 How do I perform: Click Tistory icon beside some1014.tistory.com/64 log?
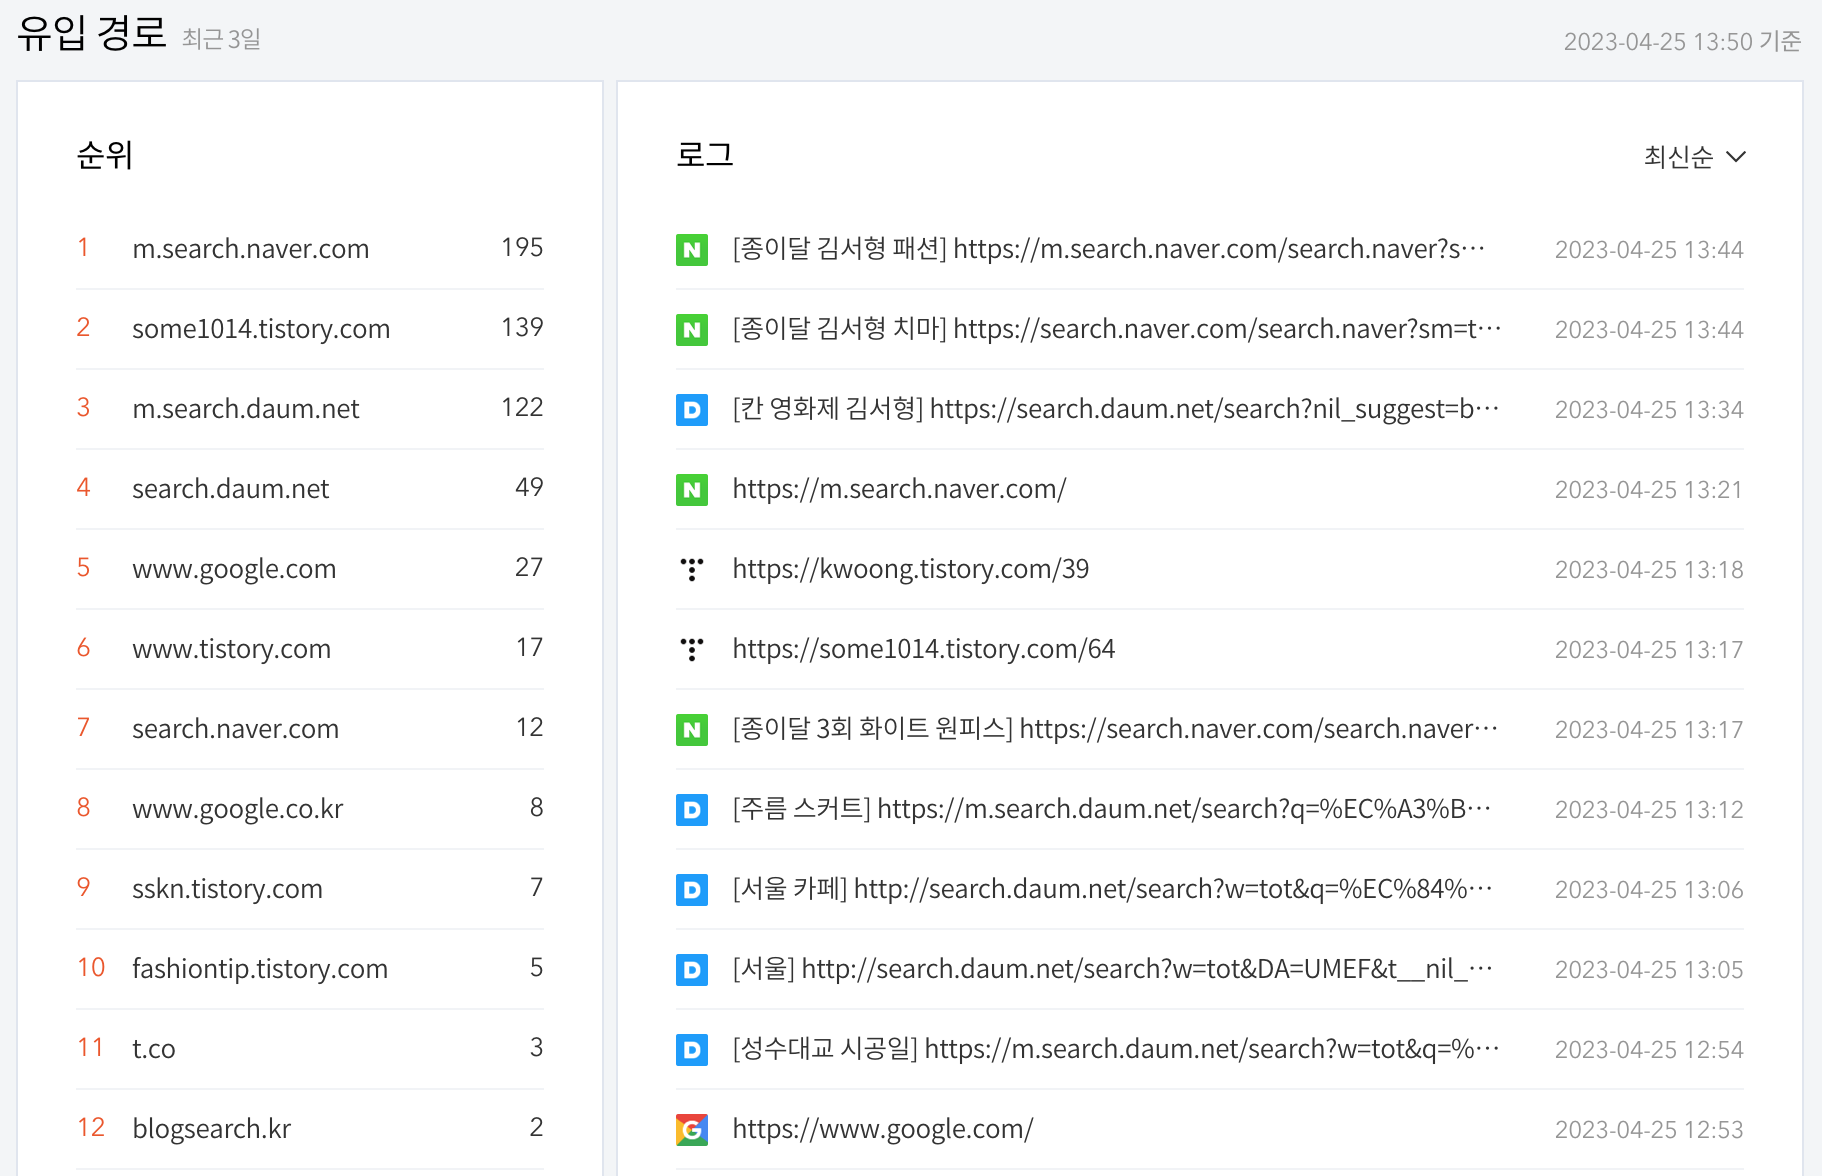click(x=692, y=649)
